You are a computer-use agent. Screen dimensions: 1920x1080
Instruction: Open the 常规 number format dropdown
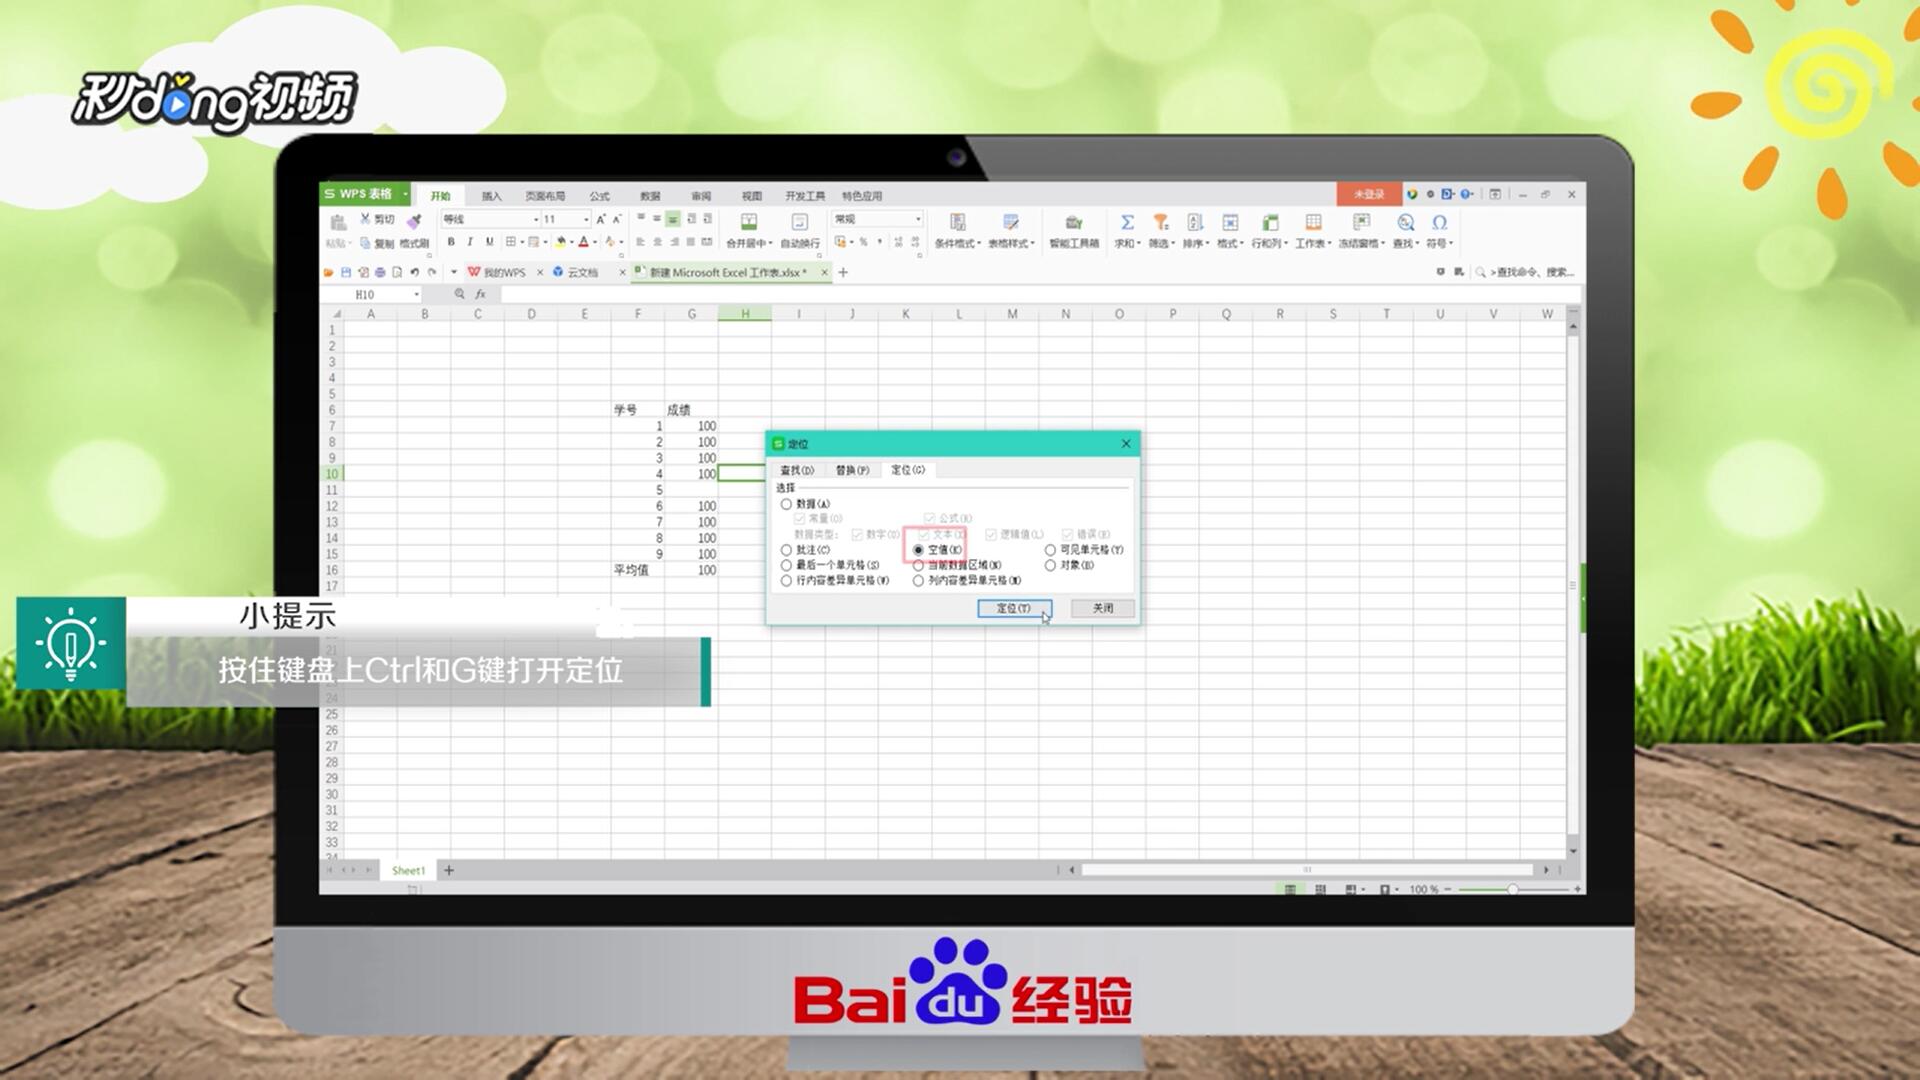[x=917, y=219]
